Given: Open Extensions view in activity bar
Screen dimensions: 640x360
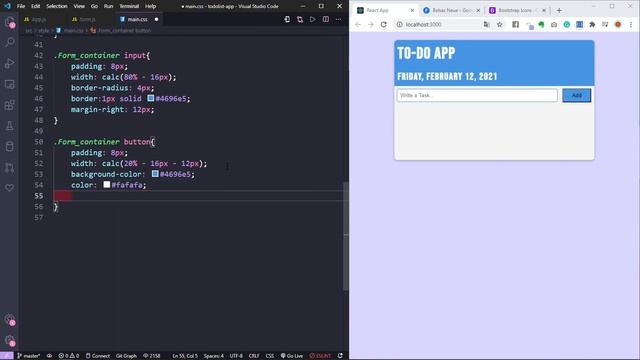Looking at the screenshot, I should point(9,105).
